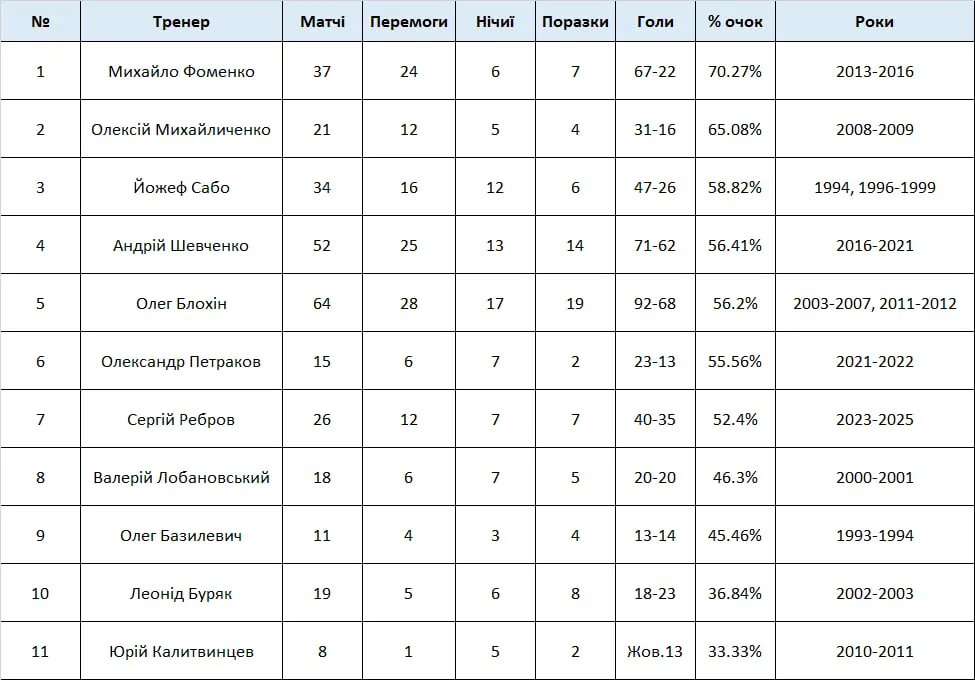Click the Леонід Буряк cell
This screenshot has width=975, height=680.
(x=181, y=593)
